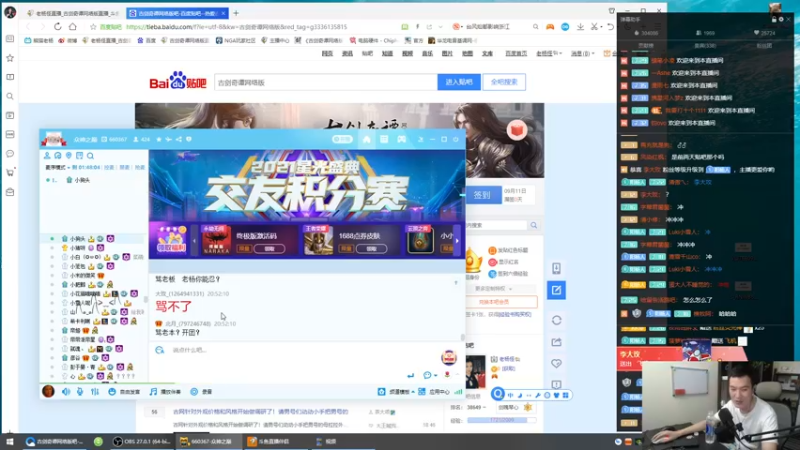Viewport: 800px width, 450px height.
Task: Claim the 1688 coupon skin reward
Action: 371,248
